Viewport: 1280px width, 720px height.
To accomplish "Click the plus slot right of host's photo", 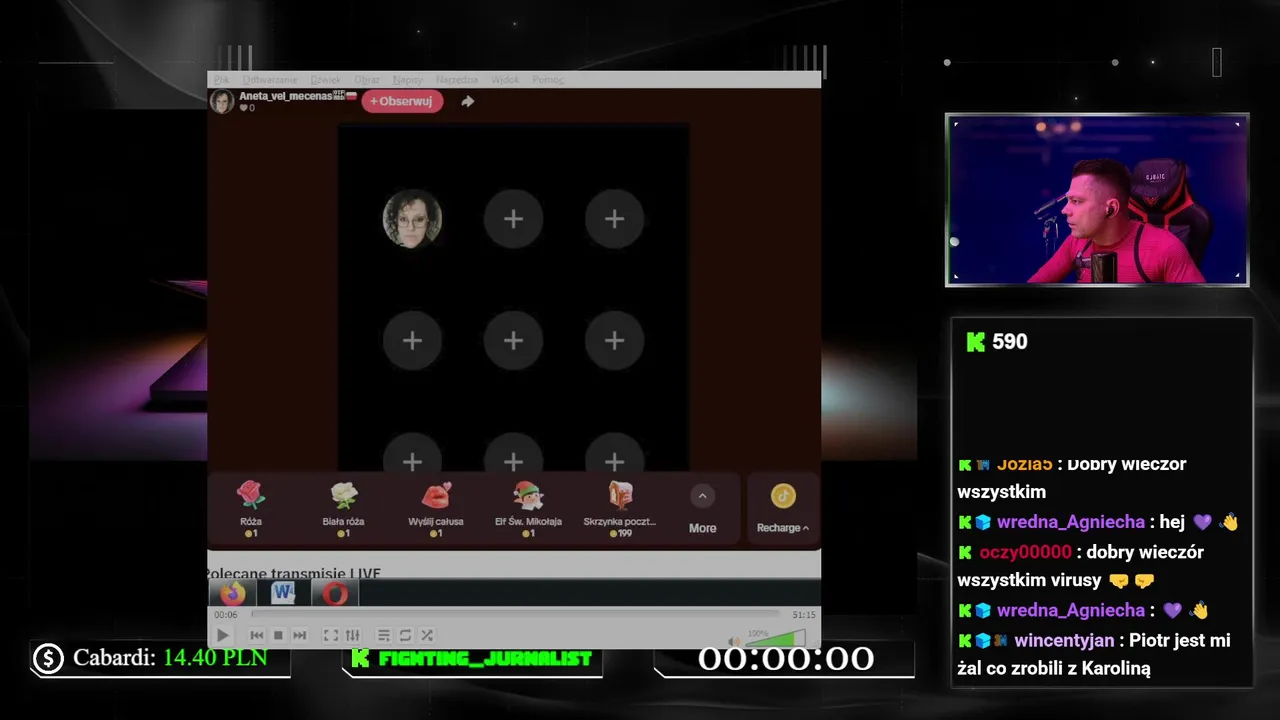I will click(x=513, y=219).
